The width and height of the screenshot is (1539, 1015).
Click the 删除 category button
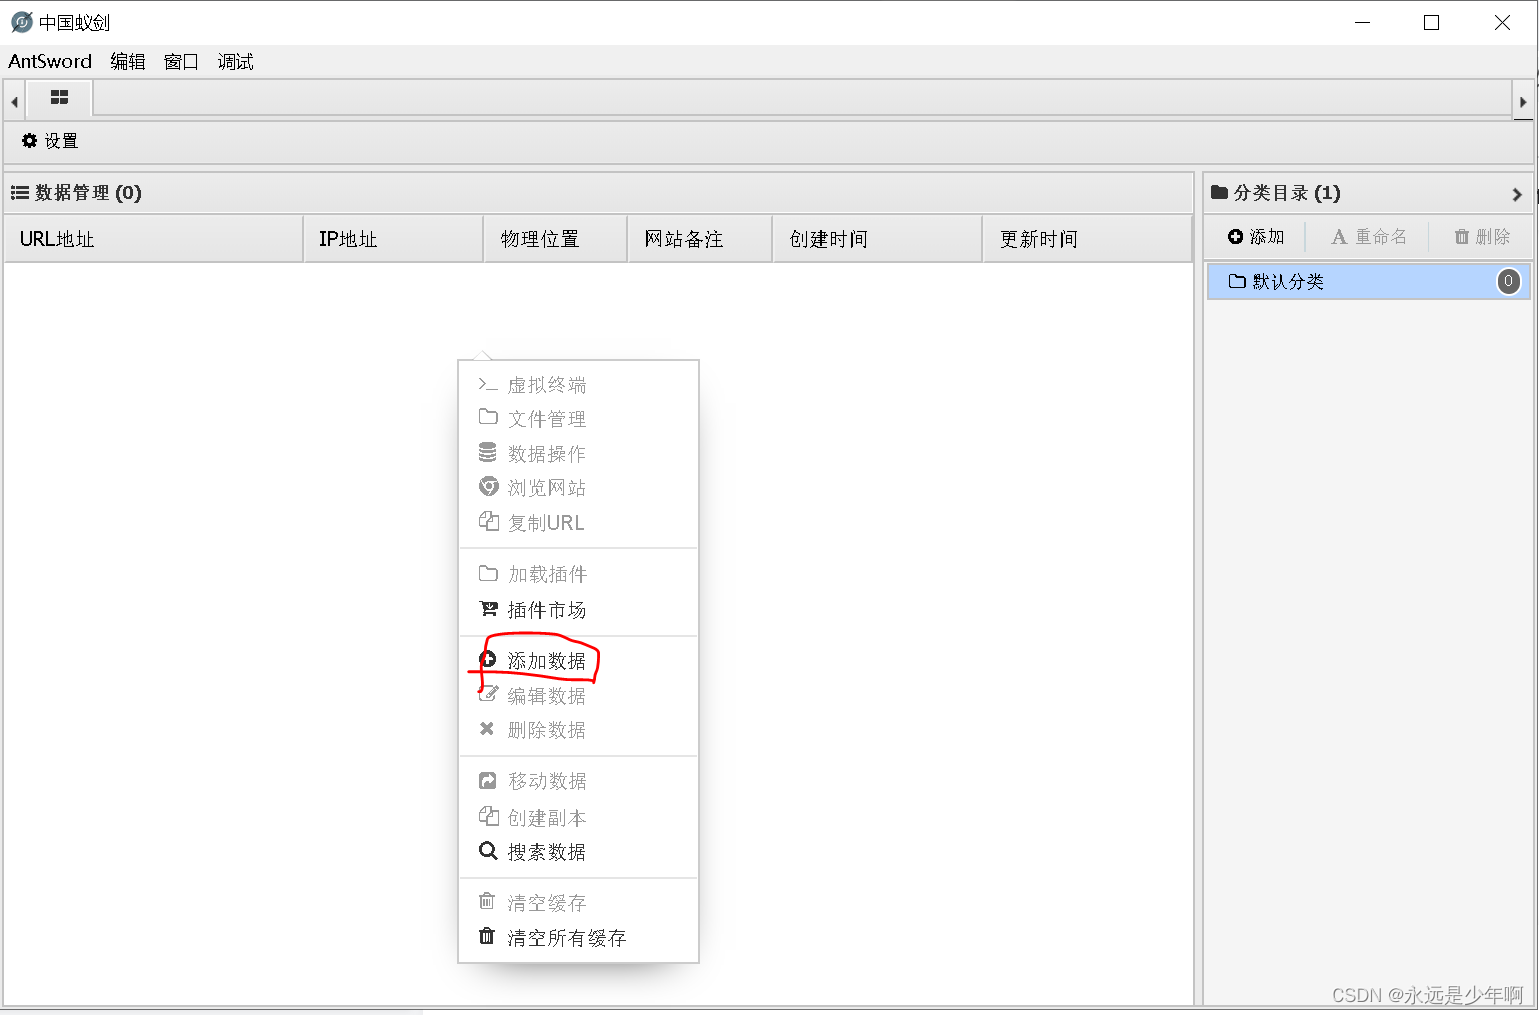(x=1482, y=236)
